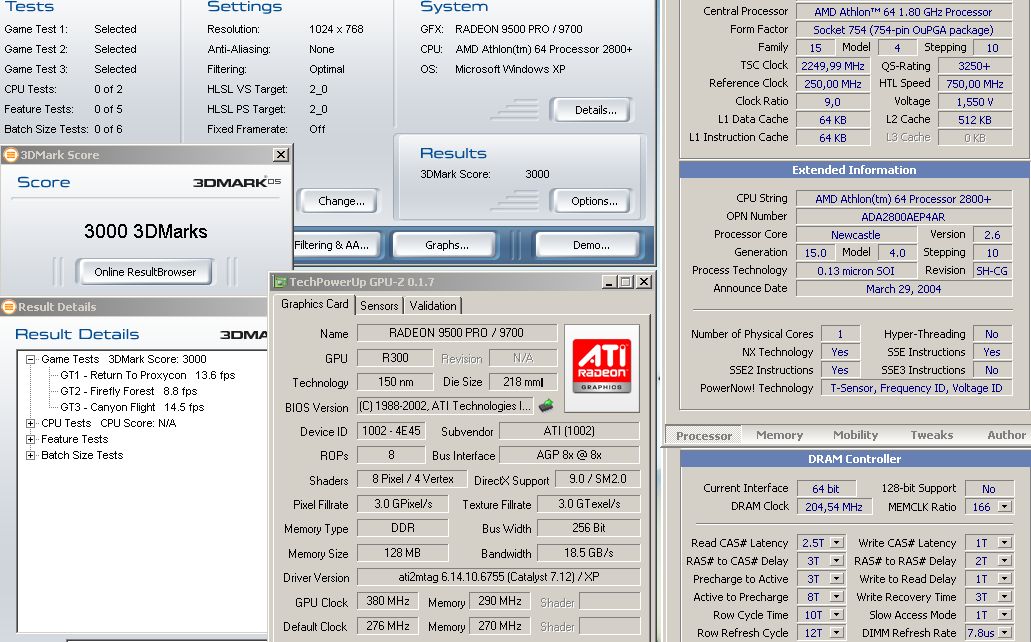Maximize the GPU-Z window

(x=626, y=282)
